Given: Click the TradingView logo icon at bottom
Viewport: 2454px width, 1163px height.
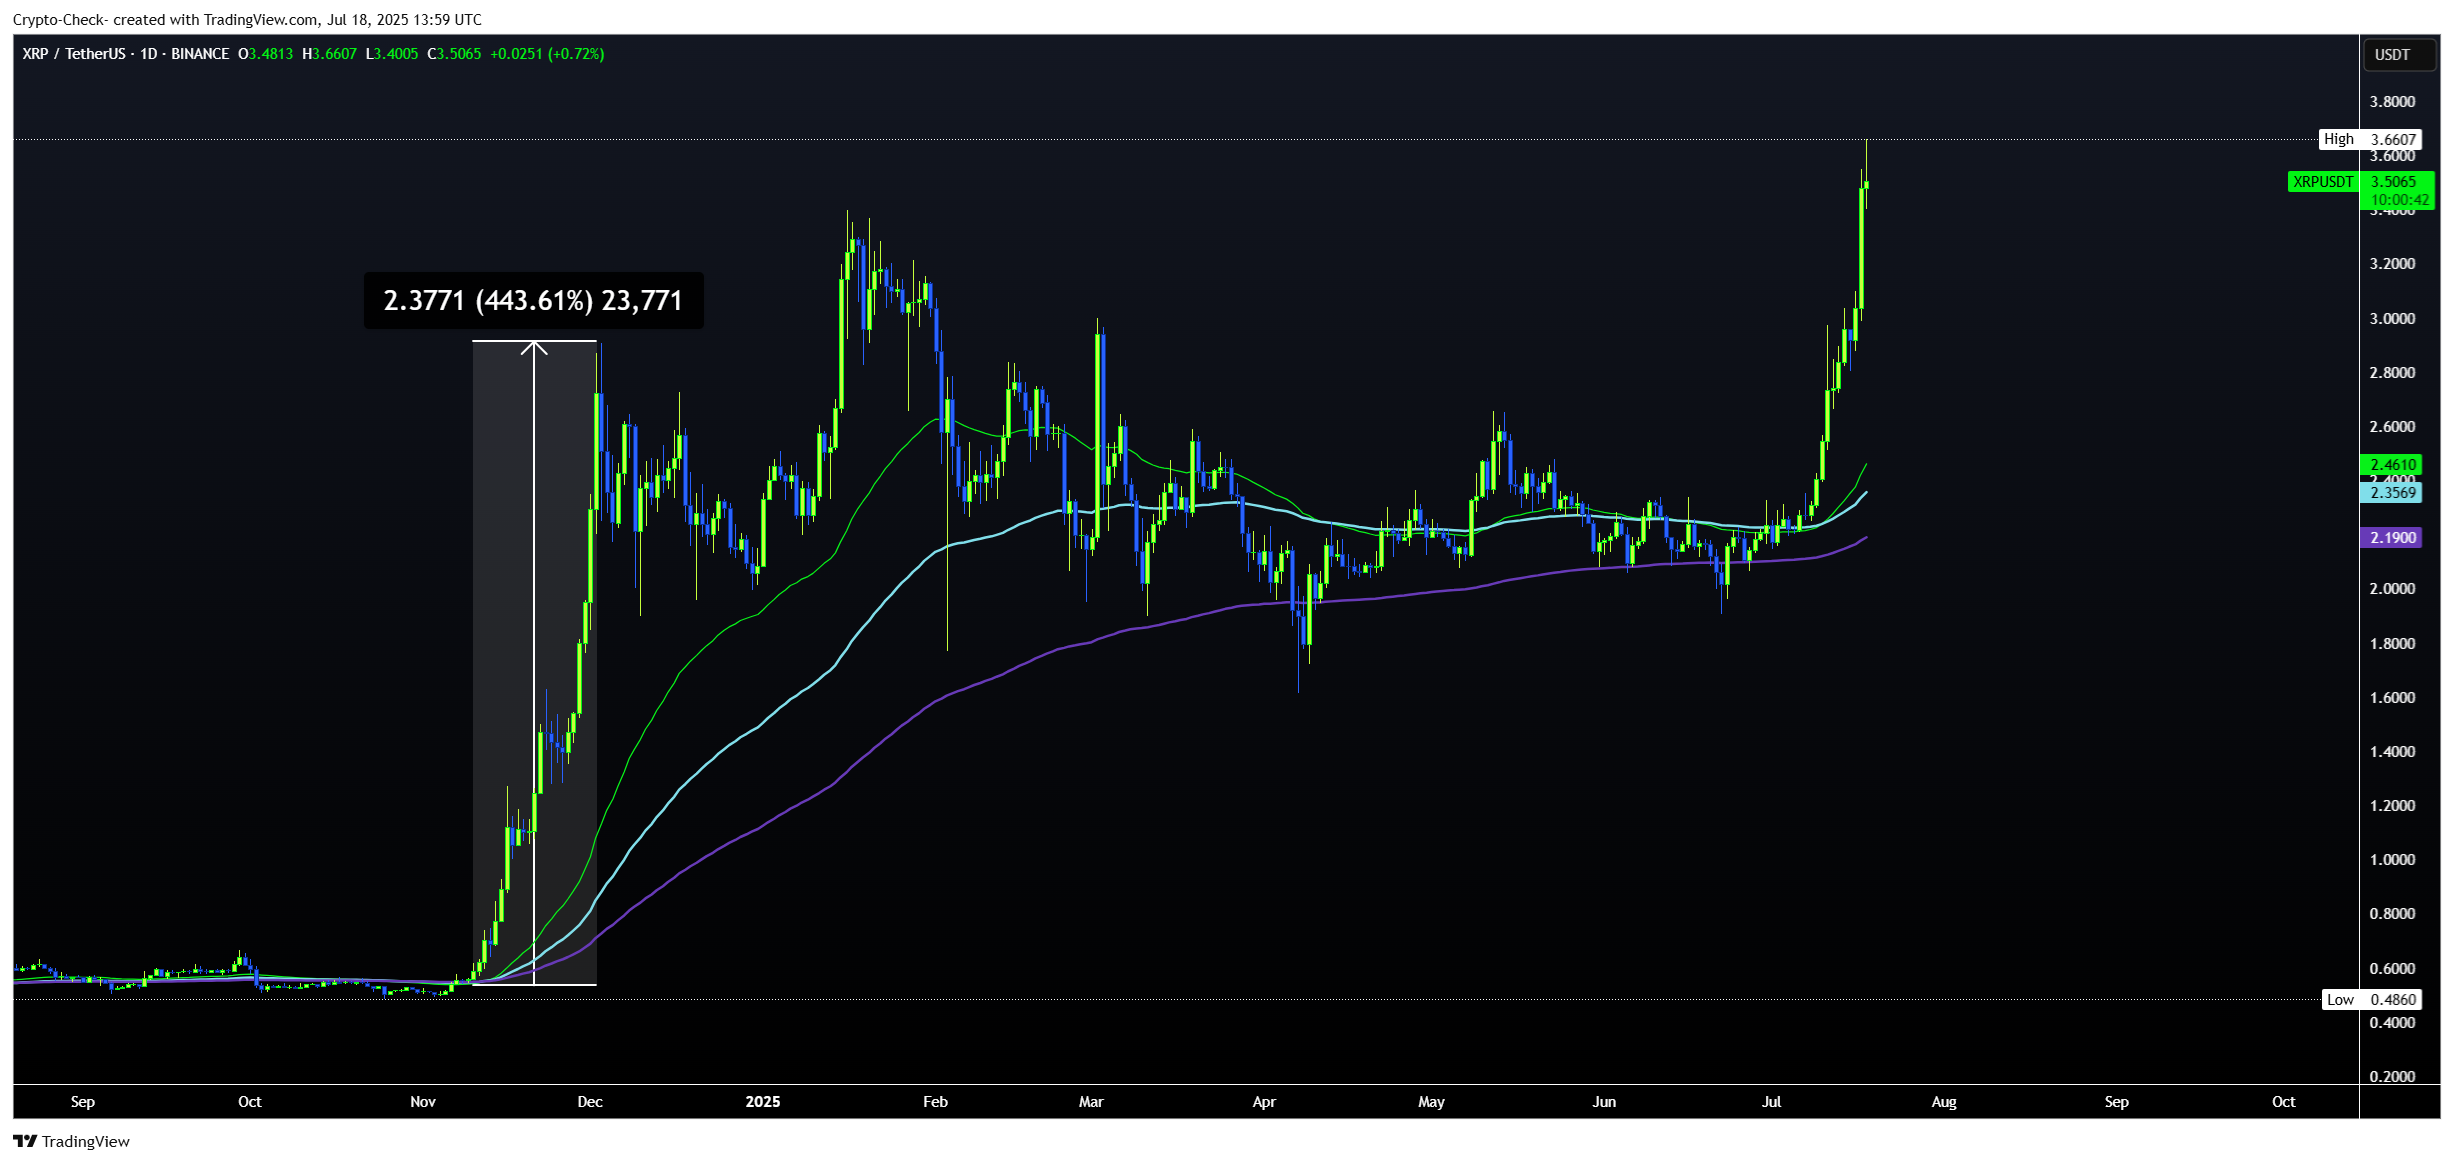Looking at the screenshot, I should 25,1141.
